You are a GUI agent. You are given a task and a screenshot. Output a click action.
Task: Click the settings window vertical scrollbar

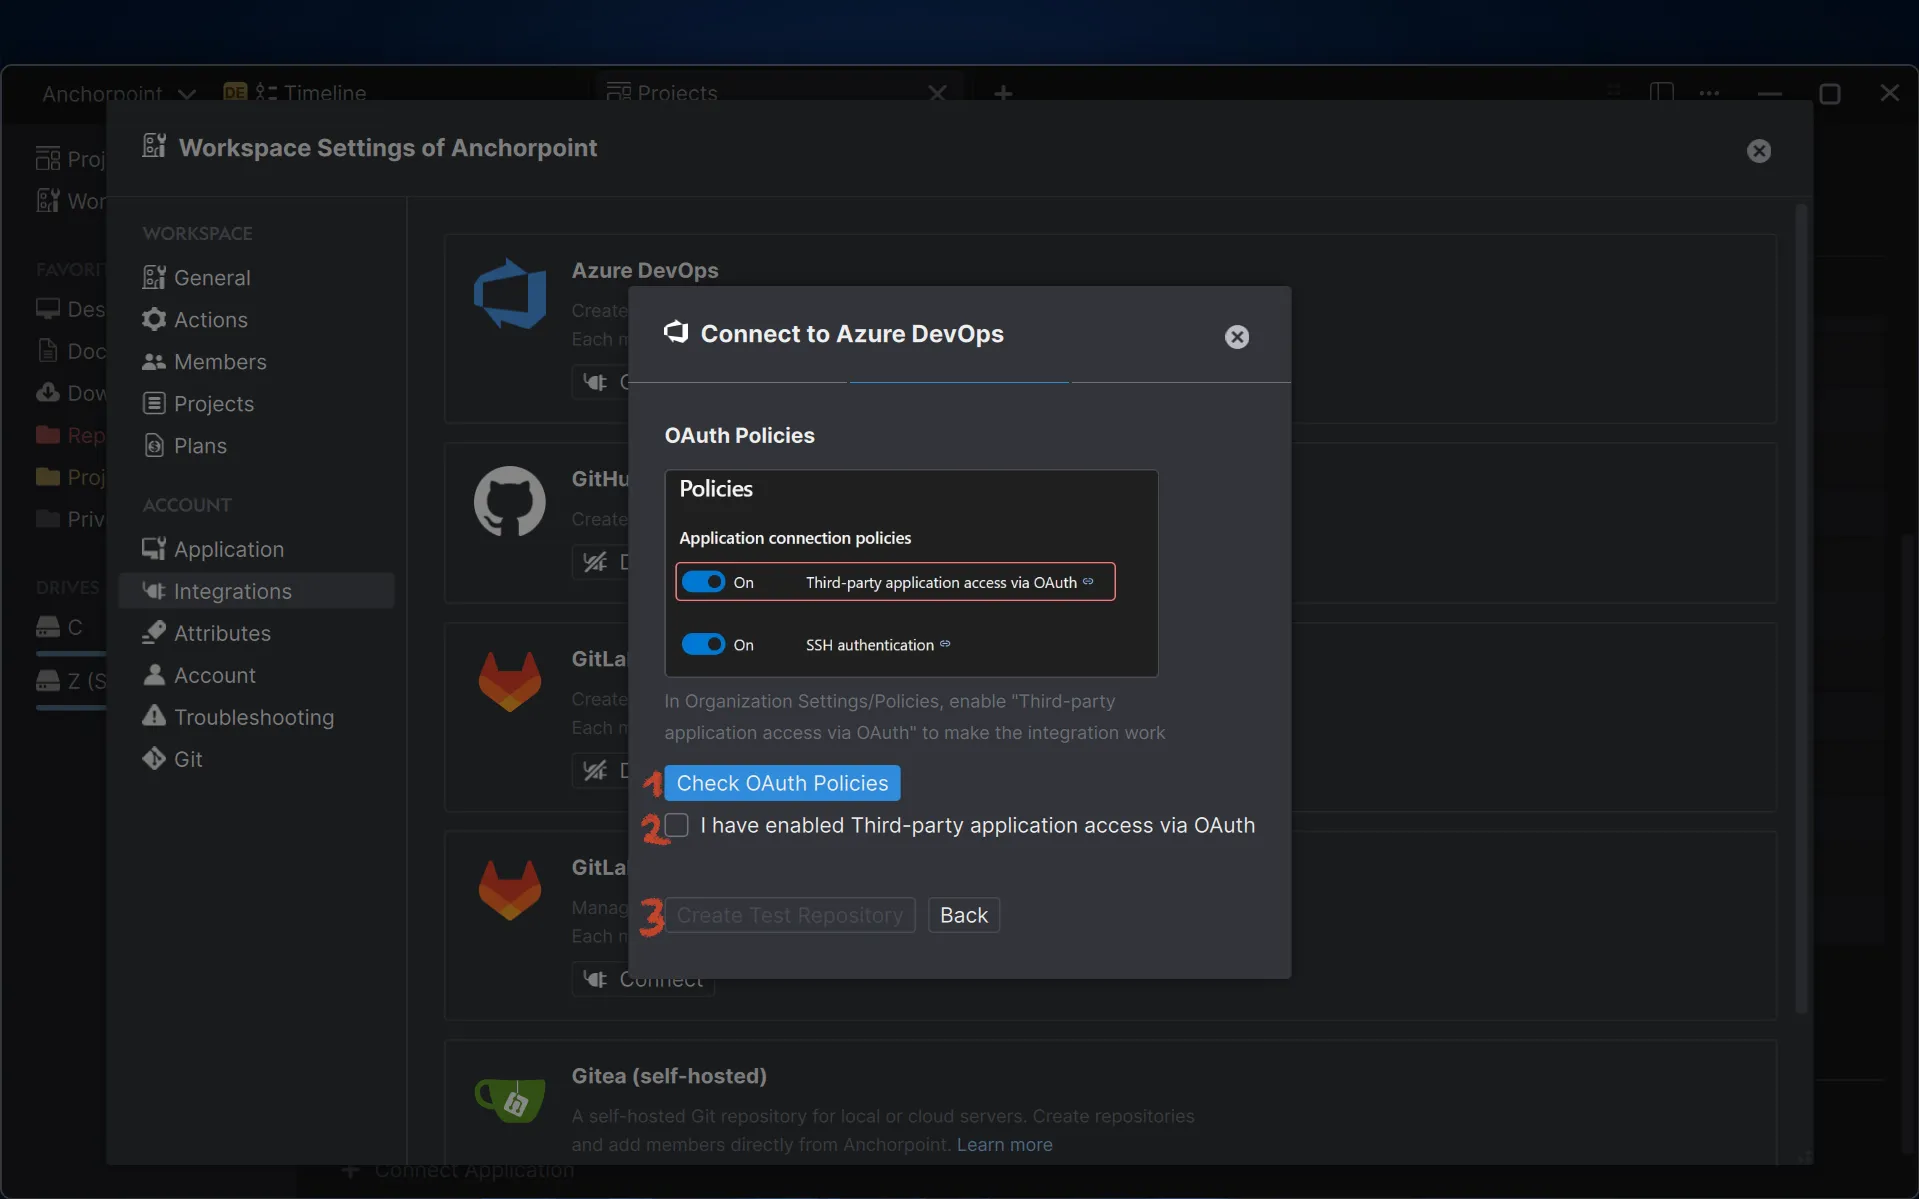point(1802,610)
